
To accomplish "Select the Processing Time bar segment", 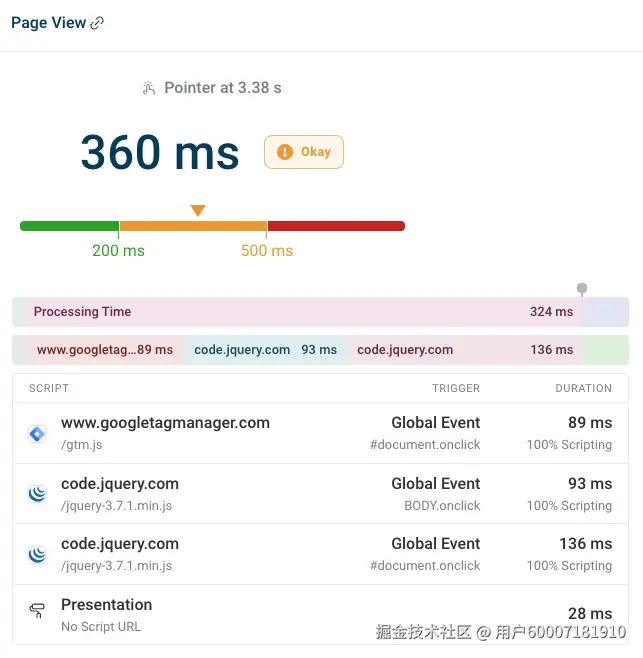I will (303, 312).
